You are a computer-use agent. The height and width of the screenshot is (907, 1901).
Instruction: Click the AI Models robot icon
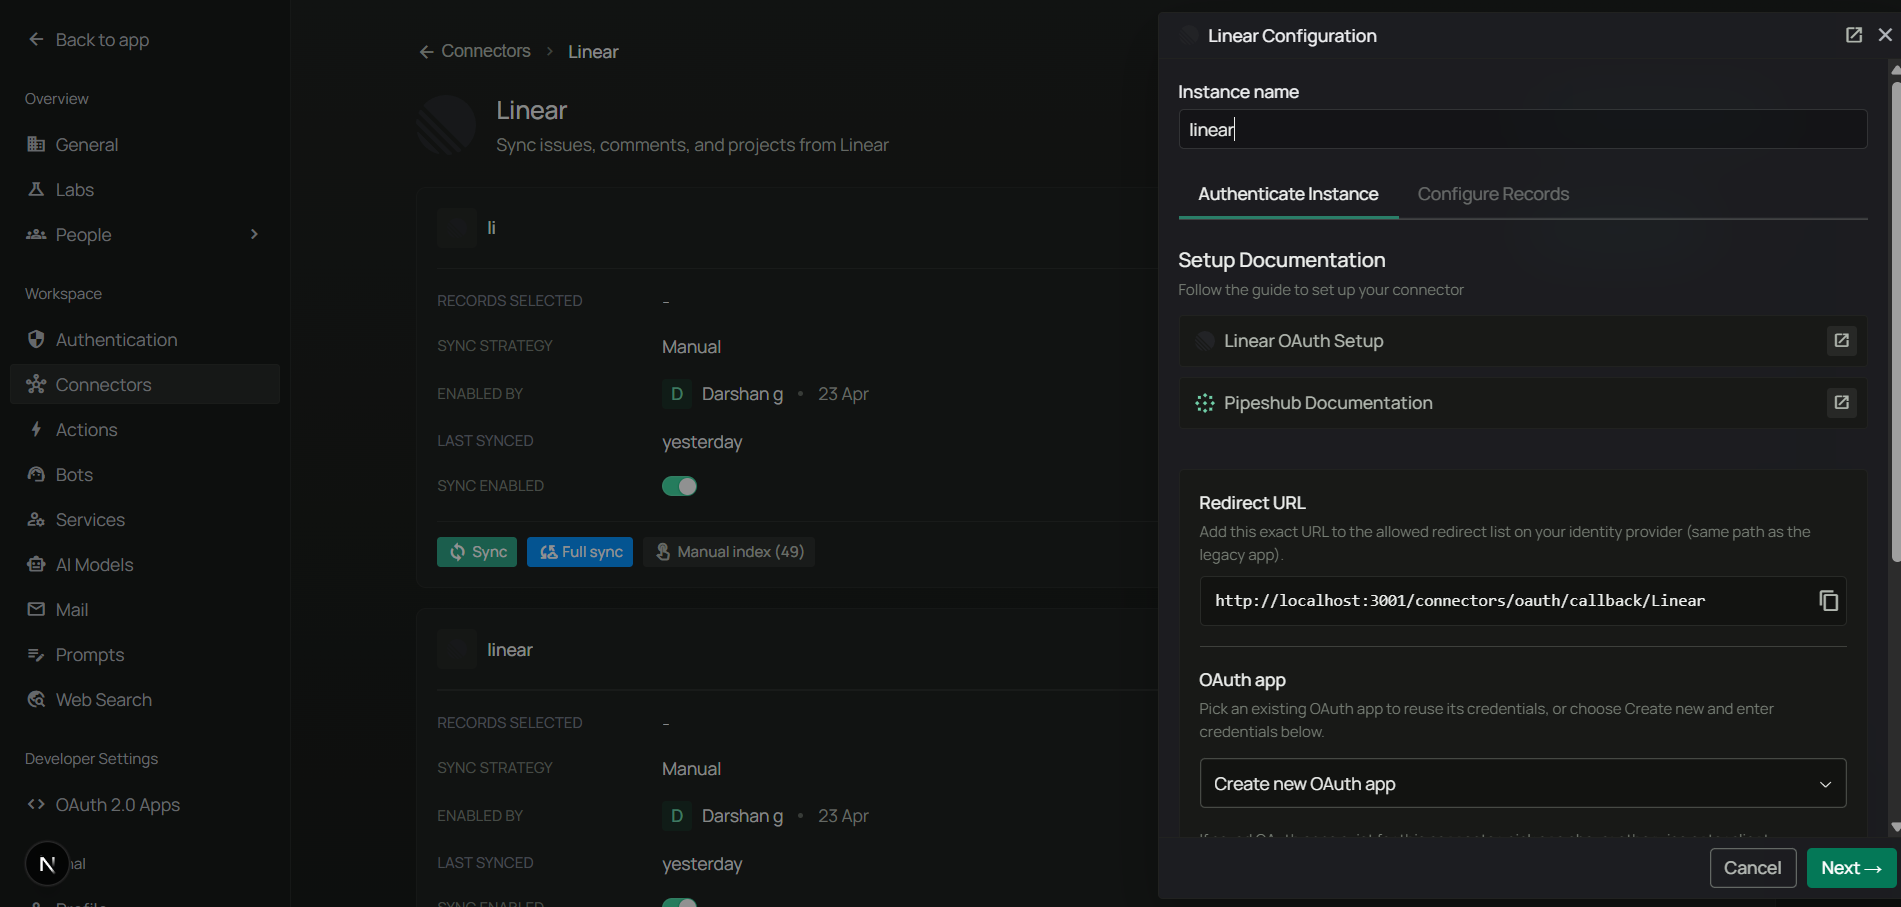pyautogui.click(x=36, y=564)
